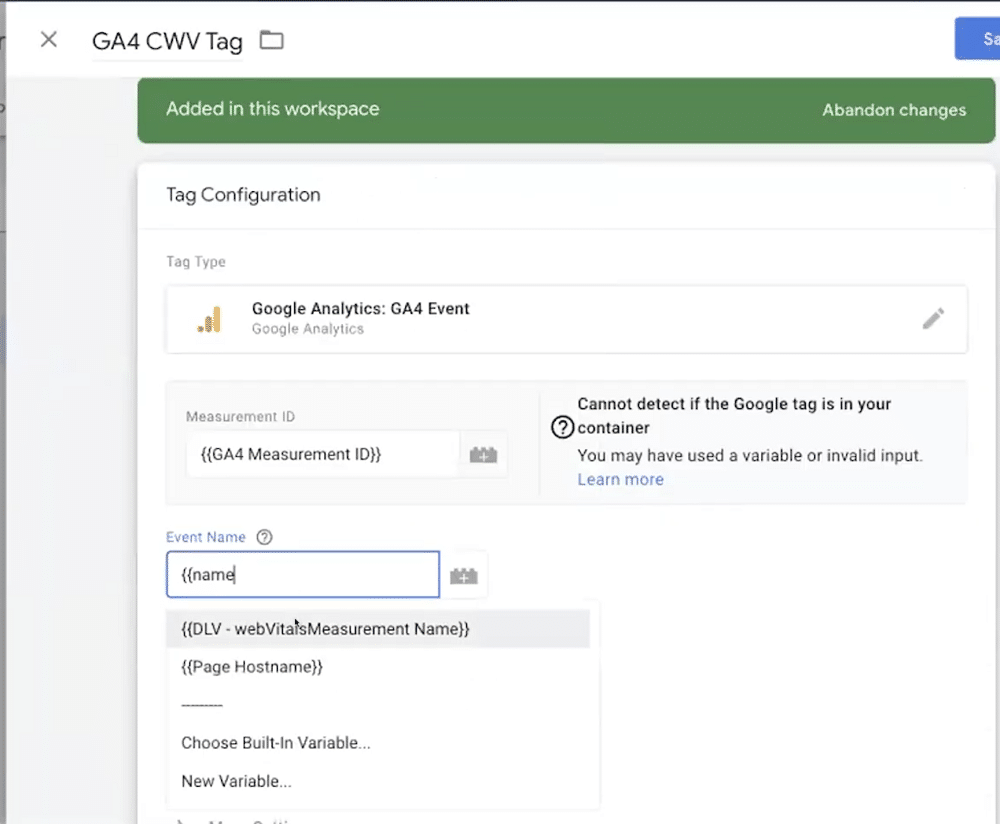Select New Variable from the suggestion list

click(x=236, y=781)
